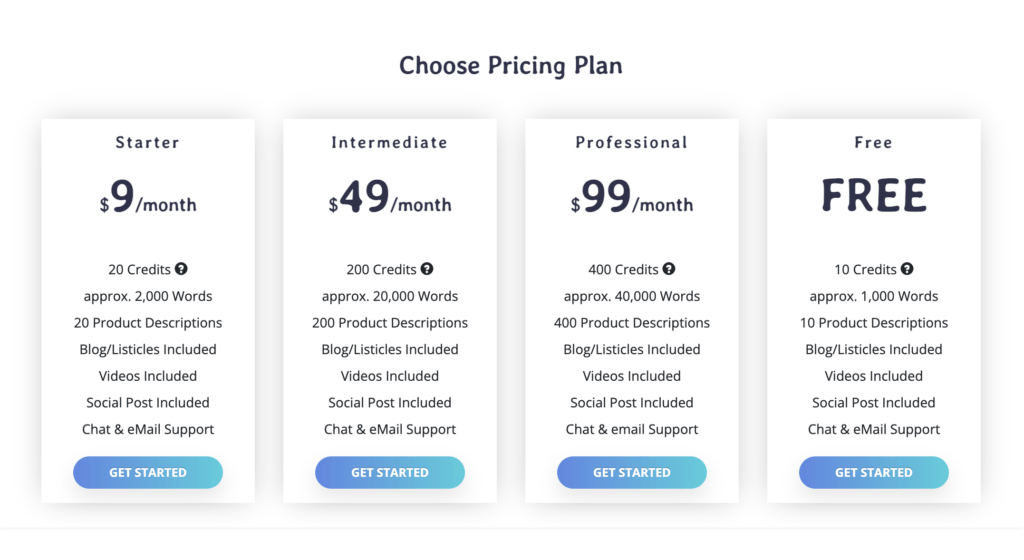The width and height of the screenshot is (1024, 560).
Task: Click '200 Product Descriptions' feature line
Action: pyautogui.click(x=390, y=323)
